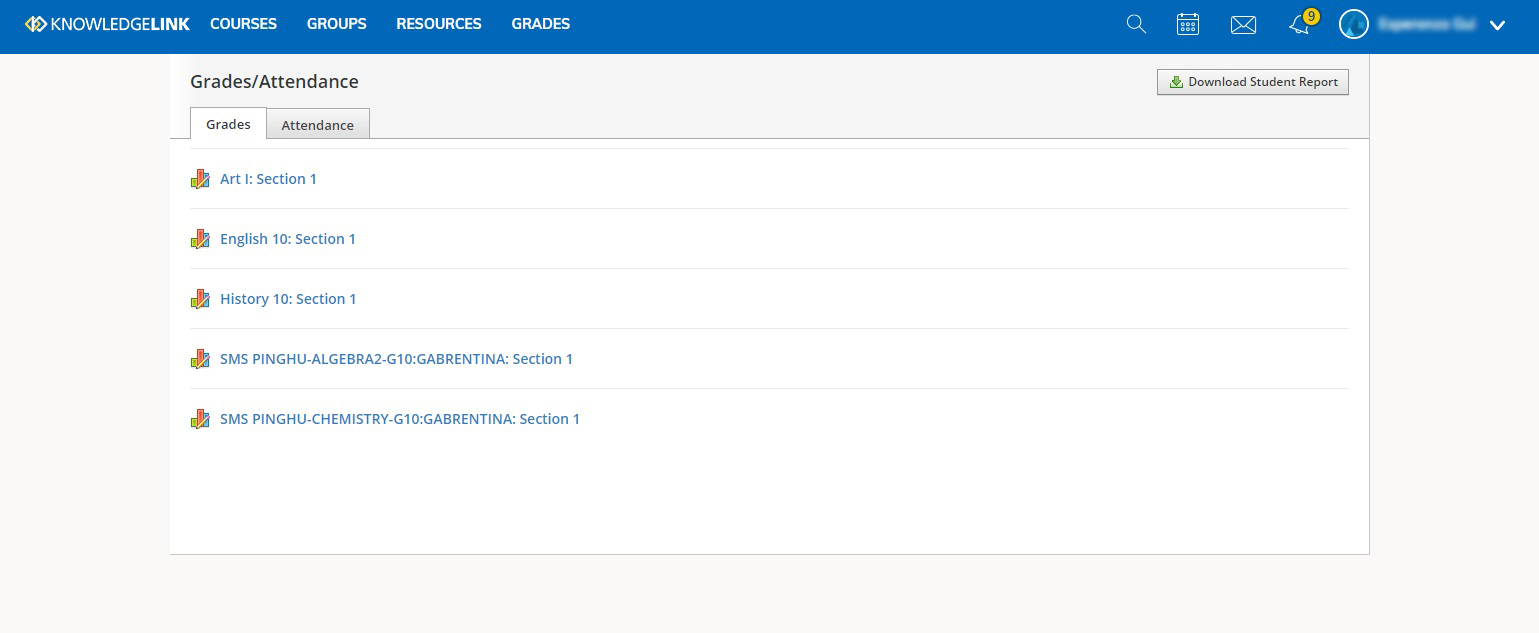The height and width of the screenshot is (633, 1539).
Task: Download Student Report
Action: tap(1253, 82)
